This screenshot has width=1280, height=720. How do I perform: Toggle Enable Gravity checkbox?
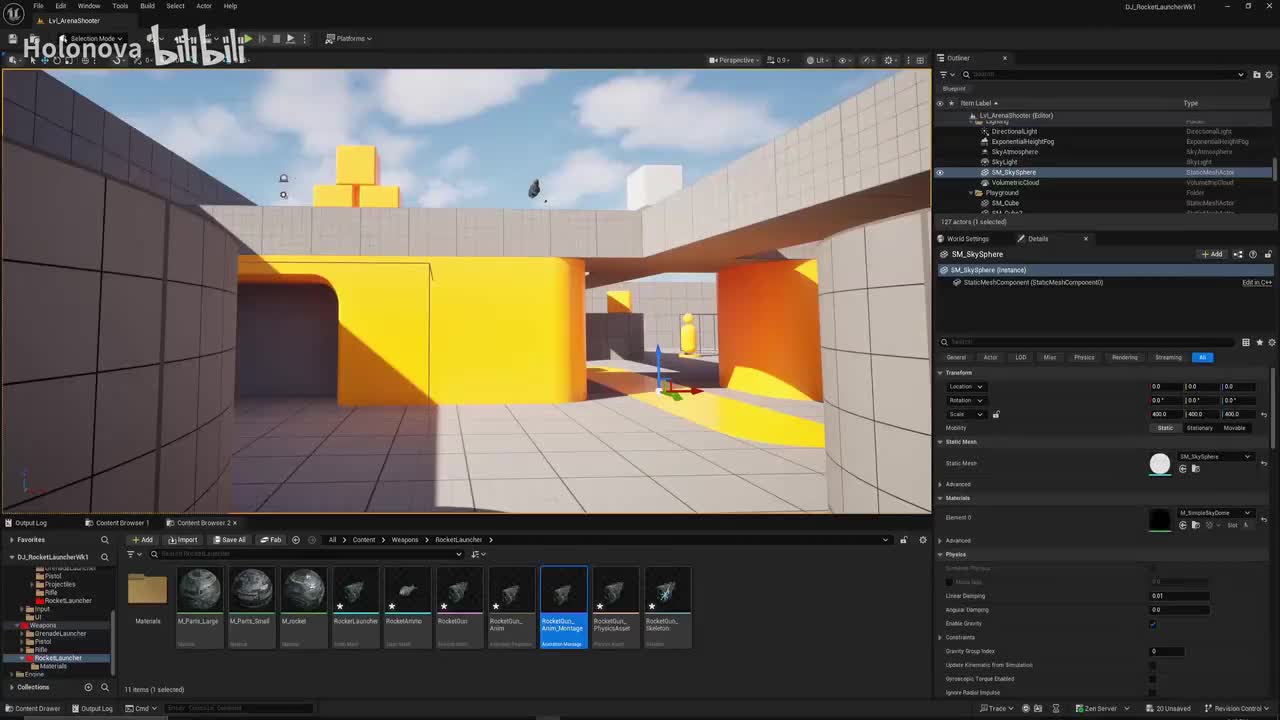(x=1153, y=624)
